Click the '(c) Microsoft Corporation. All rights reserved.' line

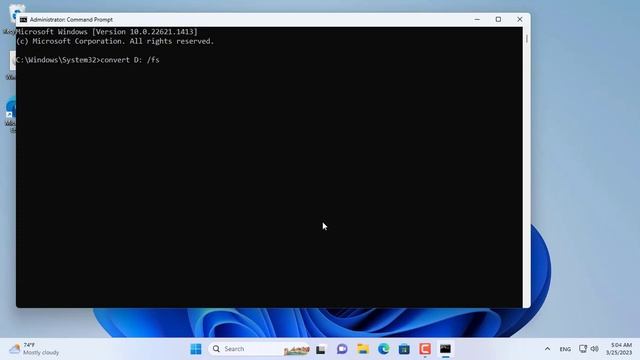(115, 41)
